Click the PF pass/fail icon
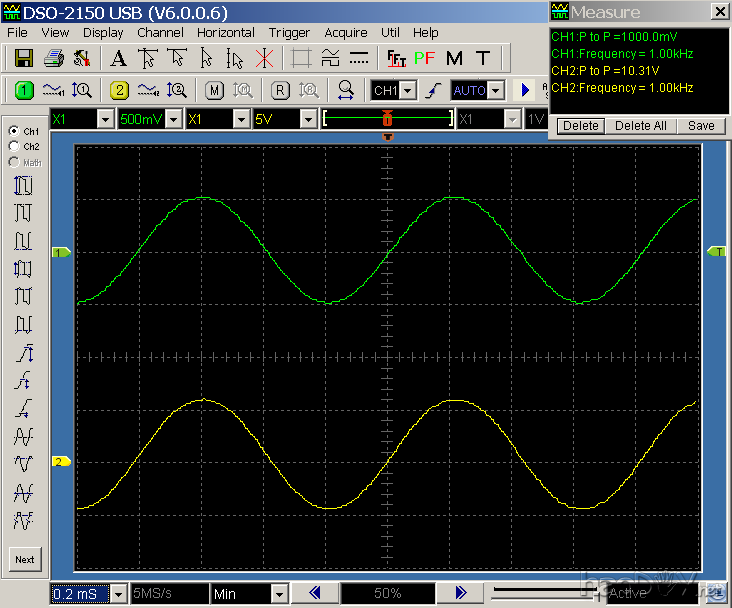 click(425, 58)
